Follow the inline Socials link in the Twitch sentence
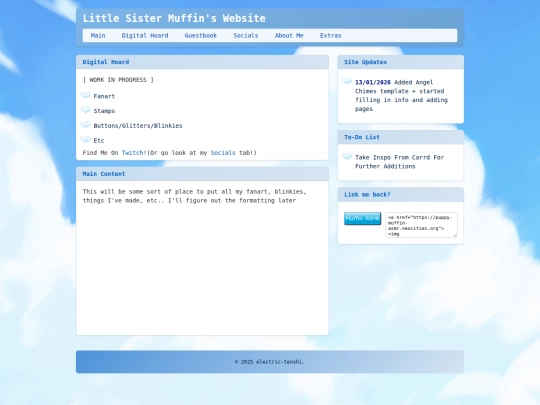540x405 pixels. tap(223, 153)
